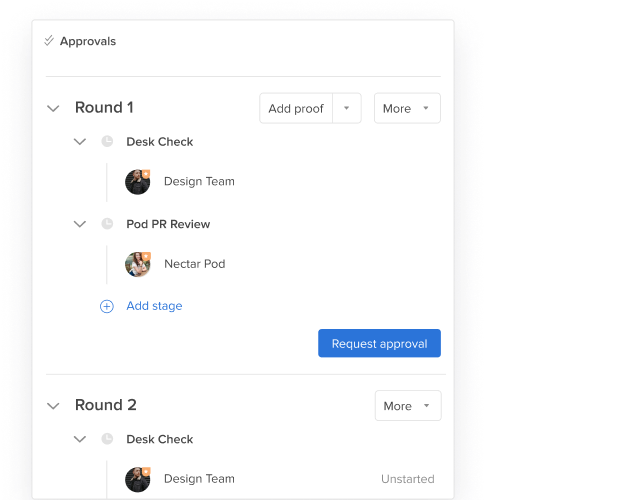Collapse Desk Check stage in Round 2
This screenshot has width=630, height=500.
80,439
